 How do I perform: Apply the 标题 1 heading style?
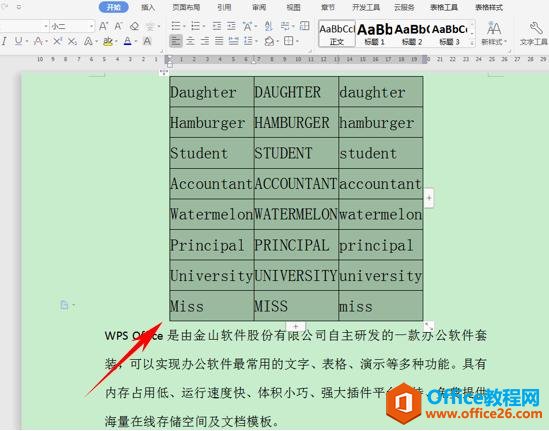coord(374,34)
